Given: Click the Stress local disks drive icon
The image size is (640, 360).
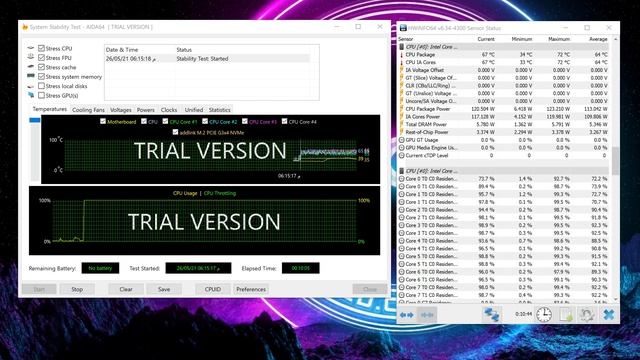Looking at the screenshot, I should 31,86.
